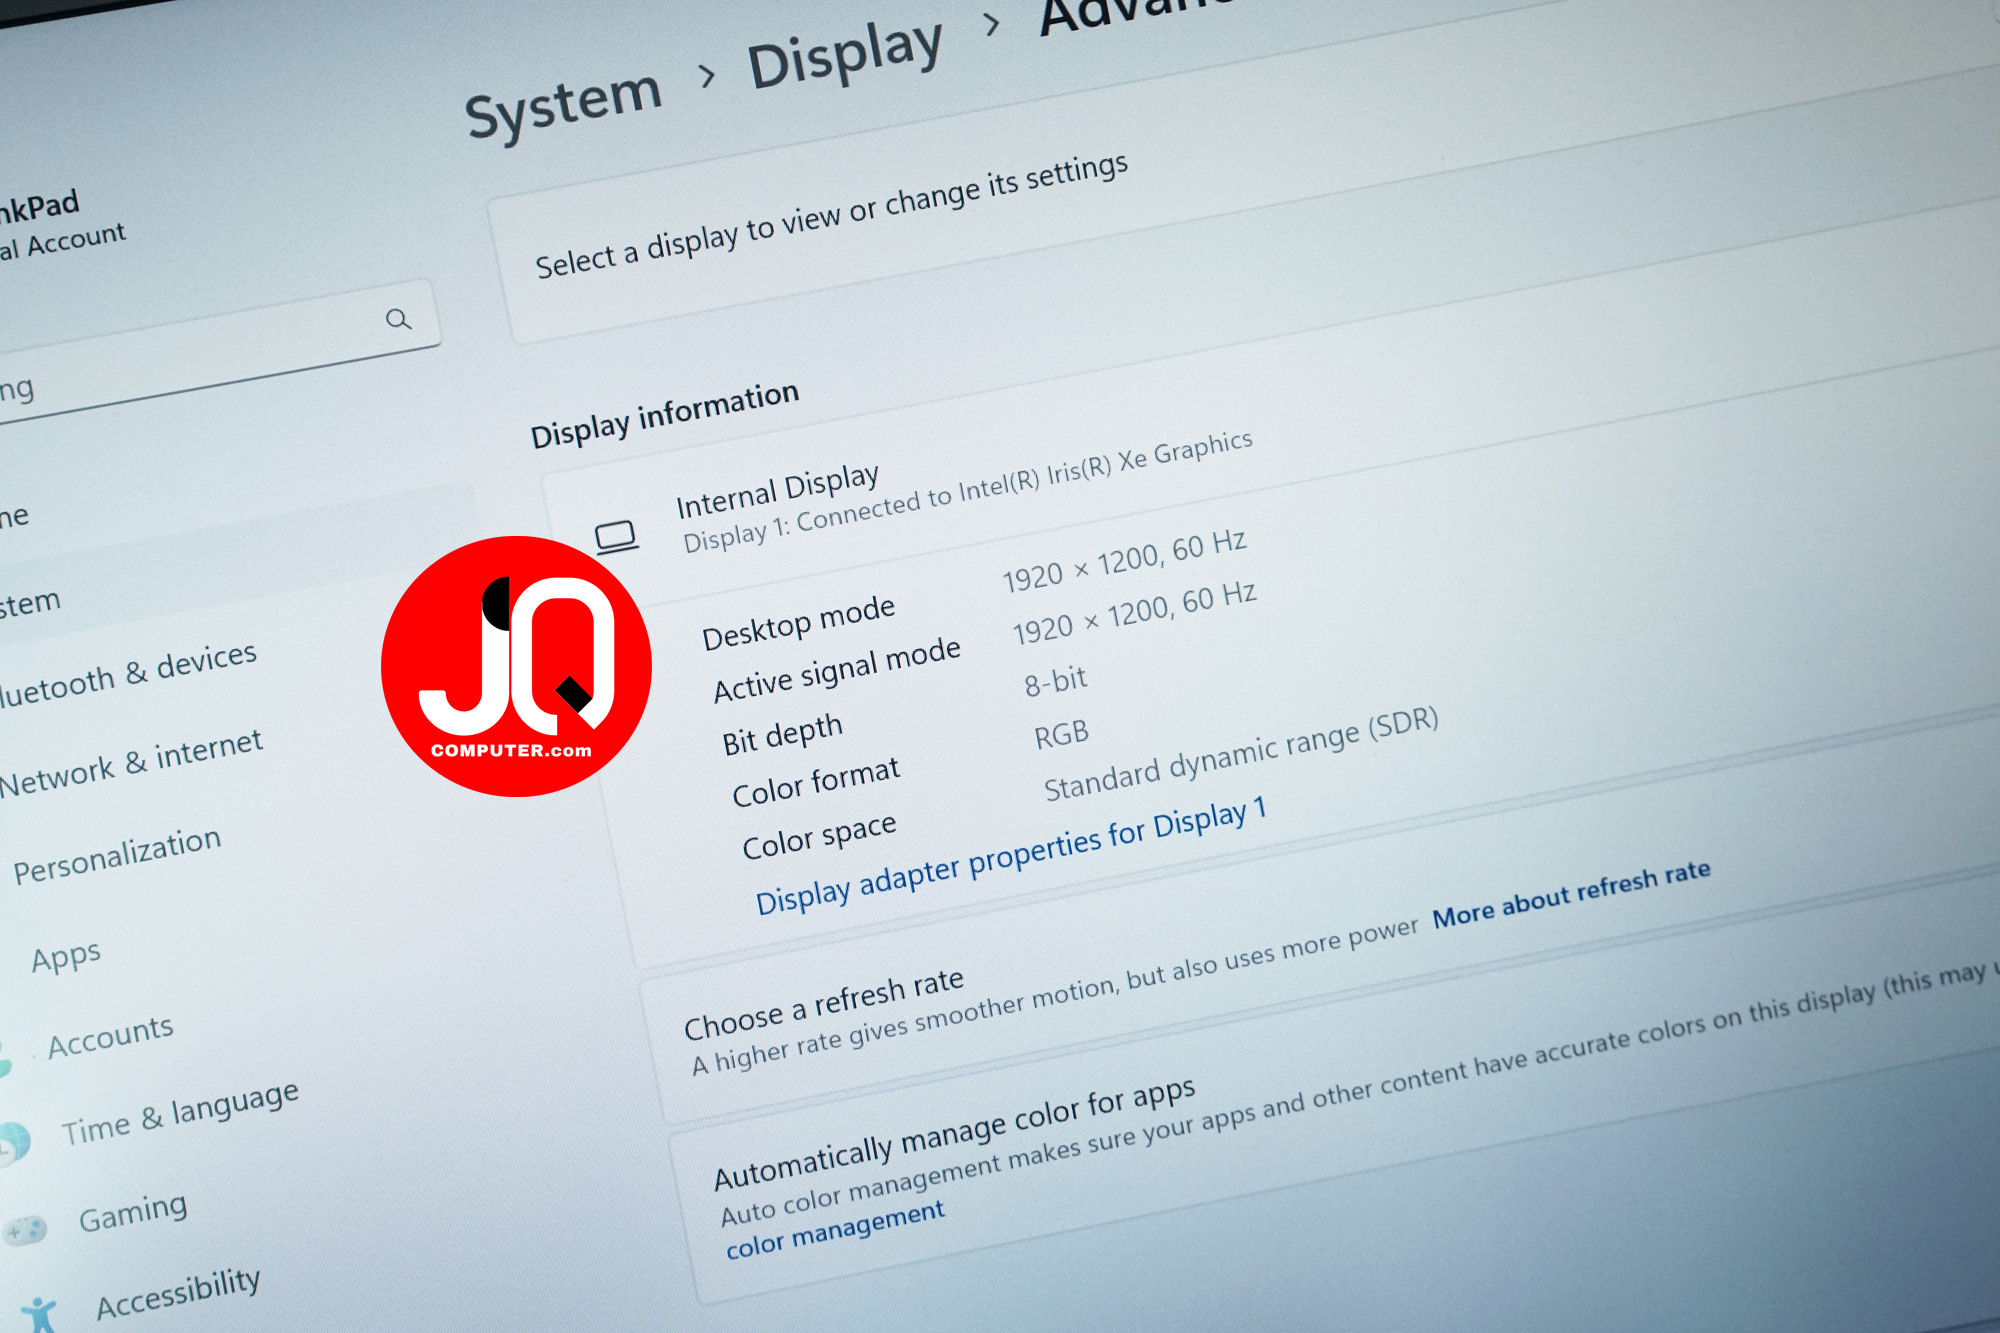
Task: Click the Gaming controller icon
Action: pos(25,1231)
